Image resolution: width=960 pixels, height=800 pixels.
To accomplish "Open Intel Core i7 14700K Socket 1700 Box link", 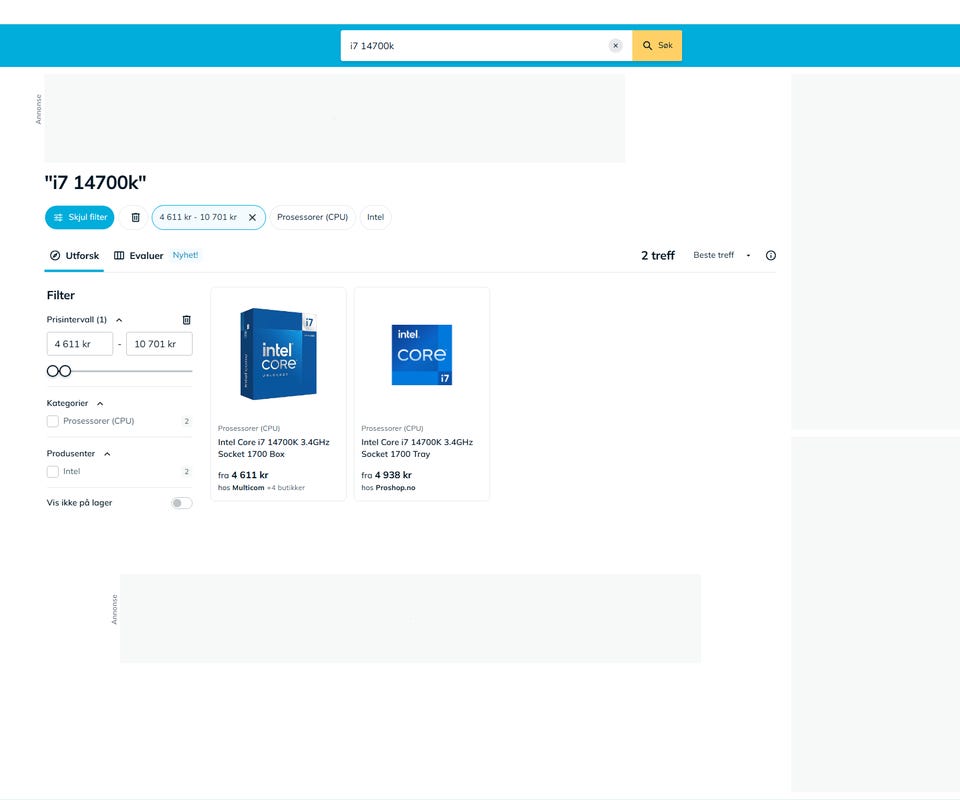I will point(274,448).
